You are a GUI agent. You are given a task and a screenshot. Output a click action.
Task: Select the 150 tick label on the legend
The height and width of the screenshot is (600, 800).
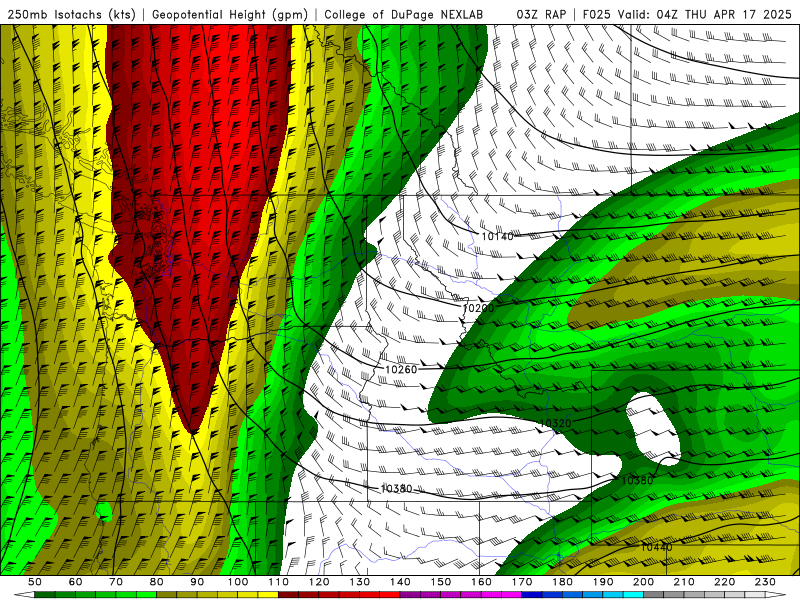pos(441,582)
